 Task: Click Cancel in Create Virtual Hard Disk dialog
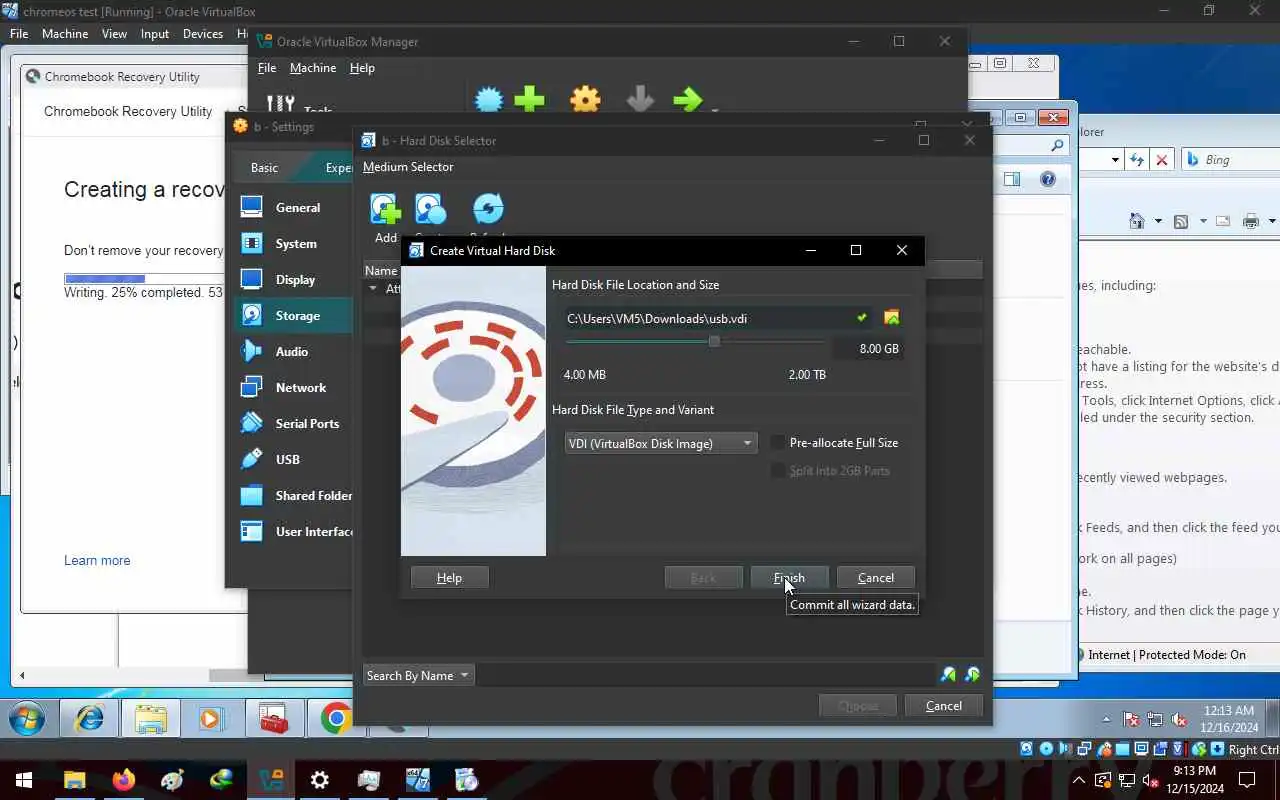(x=876, y=578)
